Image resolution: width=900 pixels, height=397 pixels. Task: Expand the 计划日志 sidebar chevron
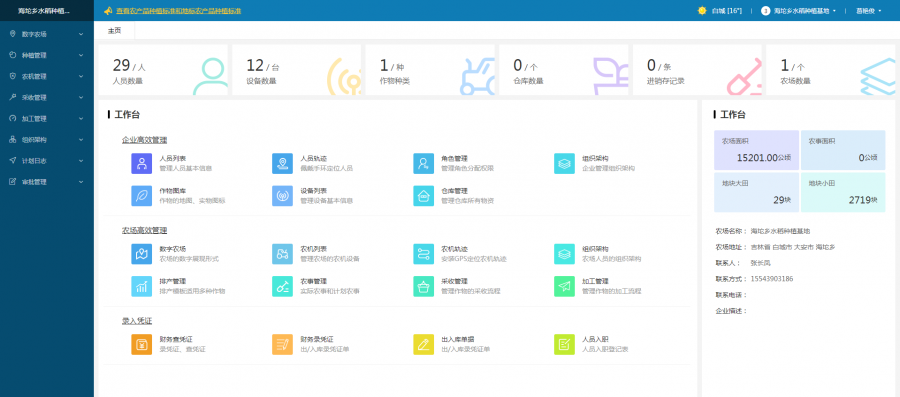(x=81, y=161)
